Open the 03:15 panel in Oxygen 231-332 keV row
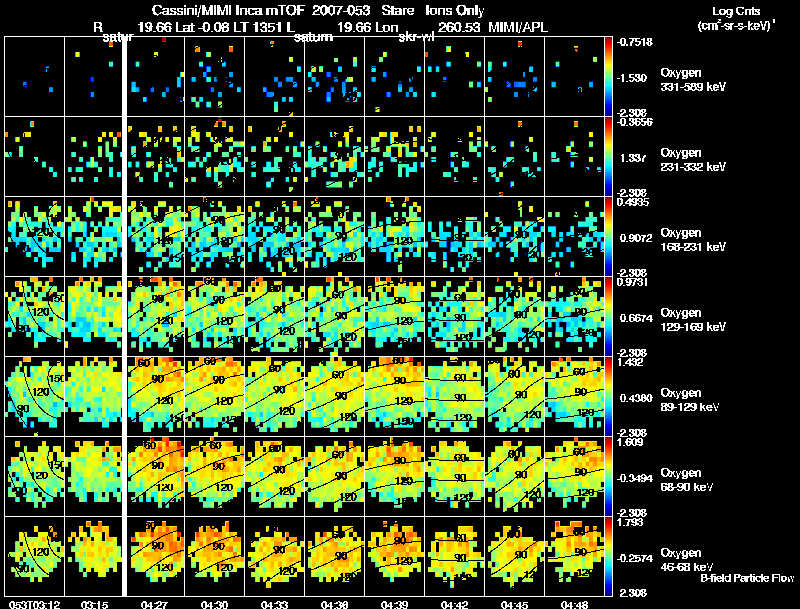The width and height of the screenshot is (800, 609). pos(93,157)
